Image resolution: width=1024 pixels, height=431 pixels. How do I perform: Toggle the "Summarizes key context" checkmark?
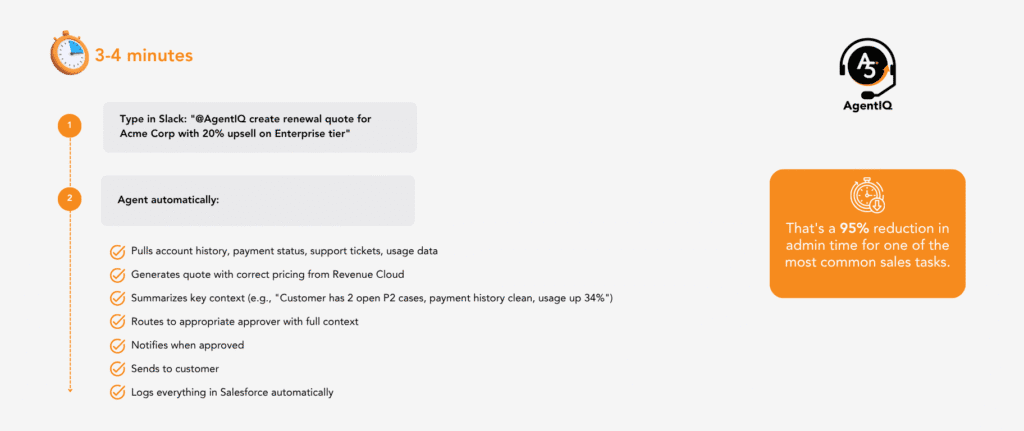117,298
